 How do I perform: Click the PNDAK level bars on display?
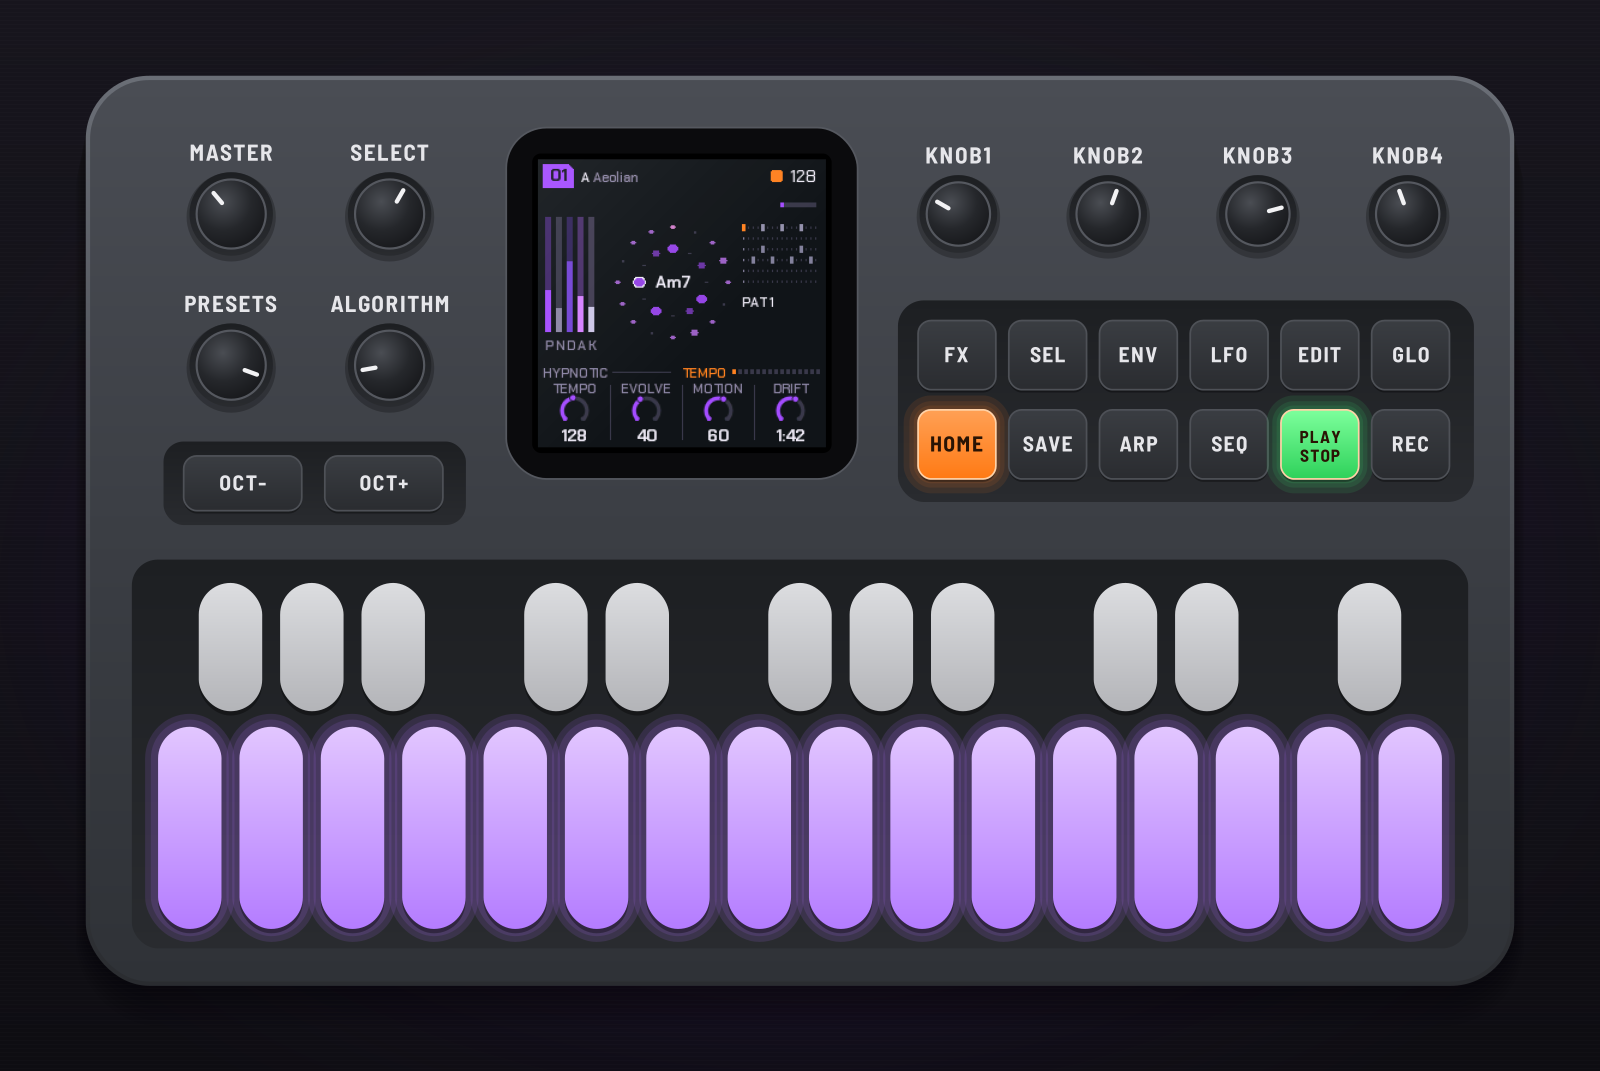(x=570, y=274)
